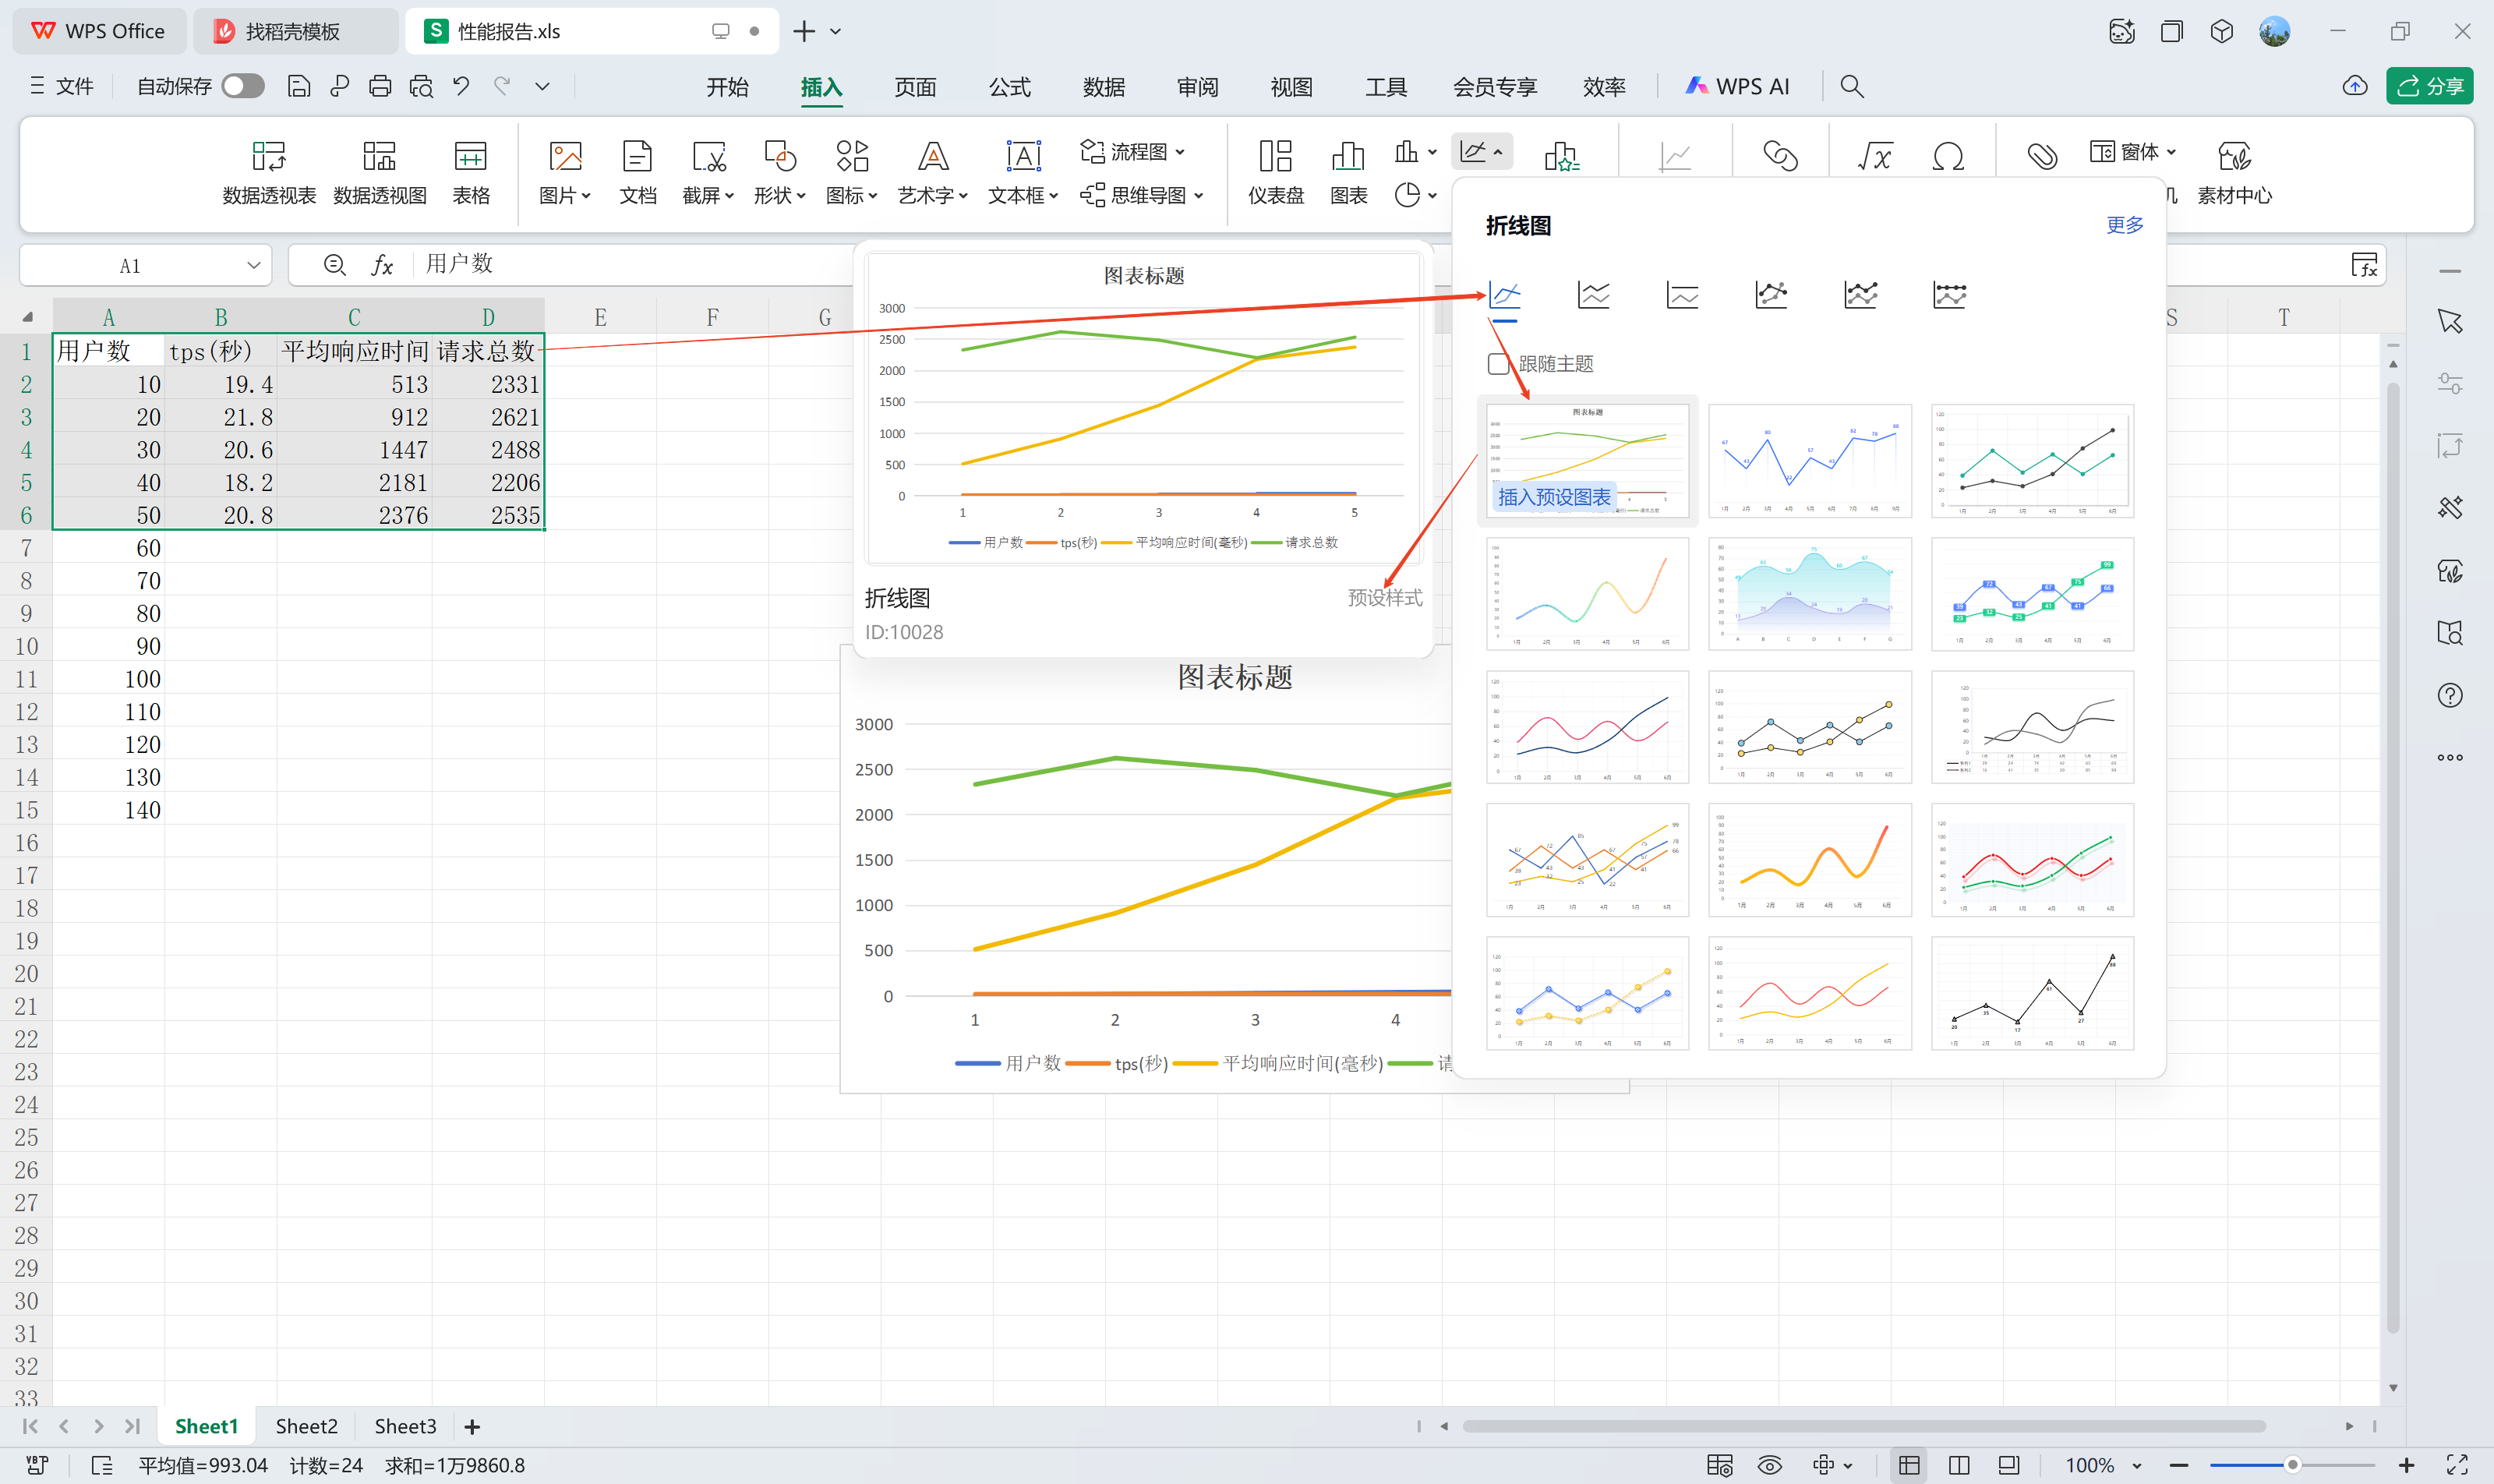Click the 艺术字 word art icon
The width and height of the screenshot is (2494, 1484).
coord(932,171)
